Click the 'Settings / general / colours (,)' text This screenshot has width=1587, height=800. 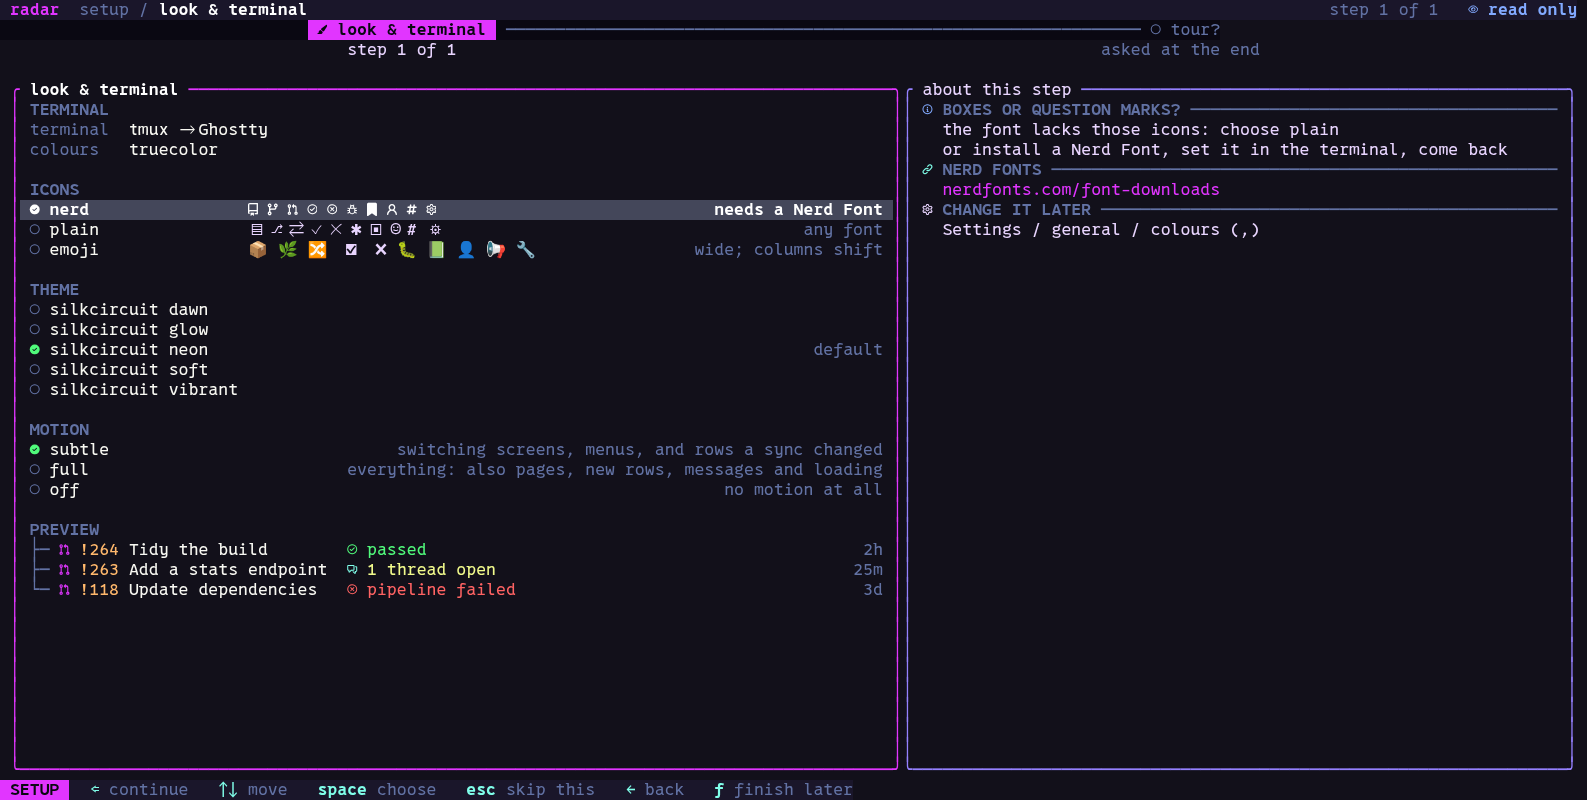click(x=1101, y=230)
